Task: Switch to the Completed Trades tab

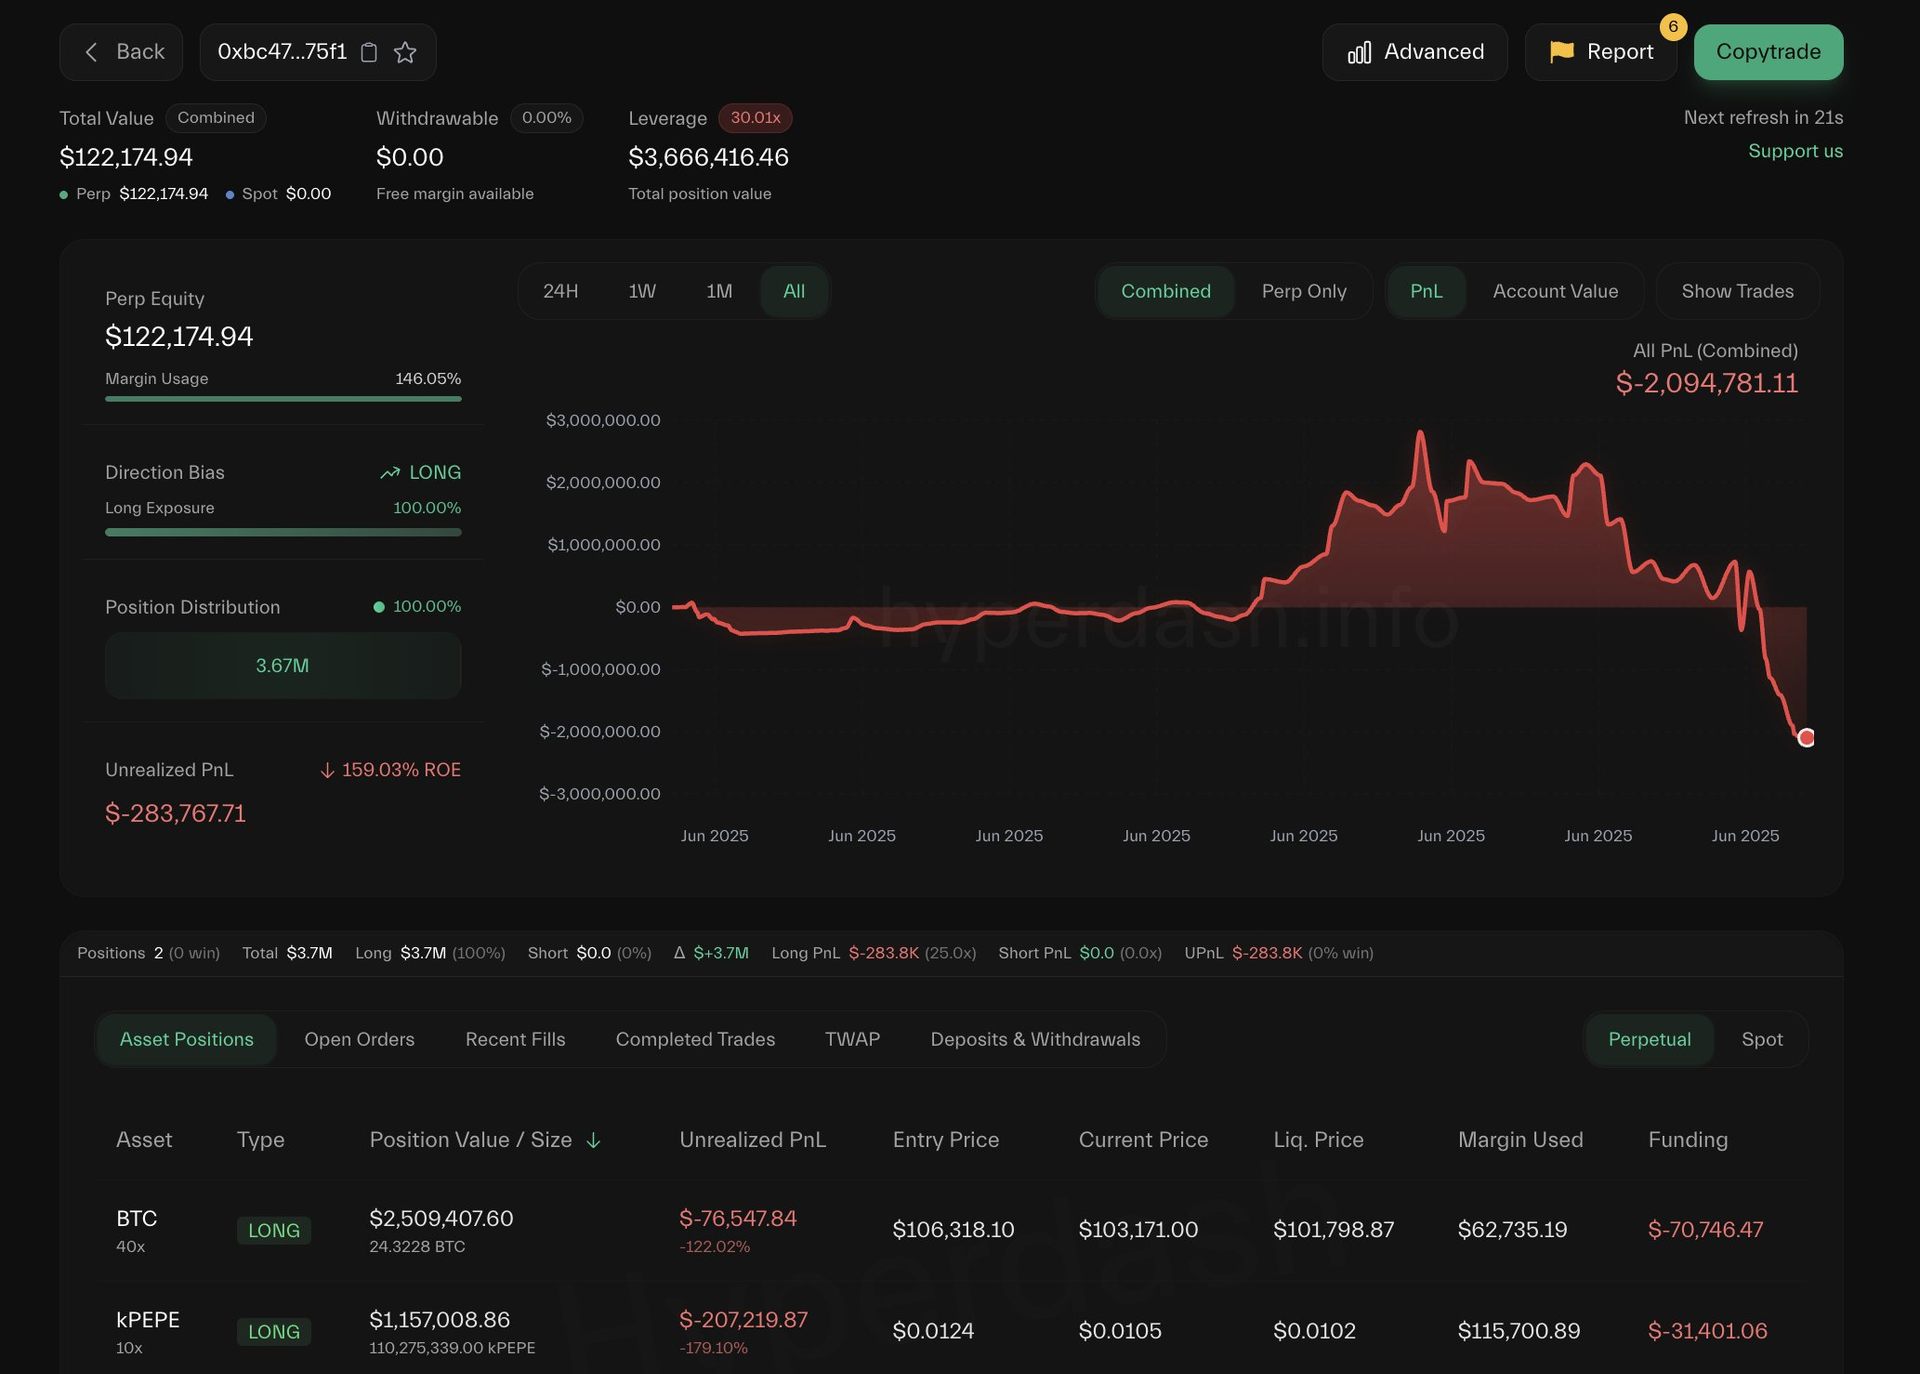Action: [694, 1039]
